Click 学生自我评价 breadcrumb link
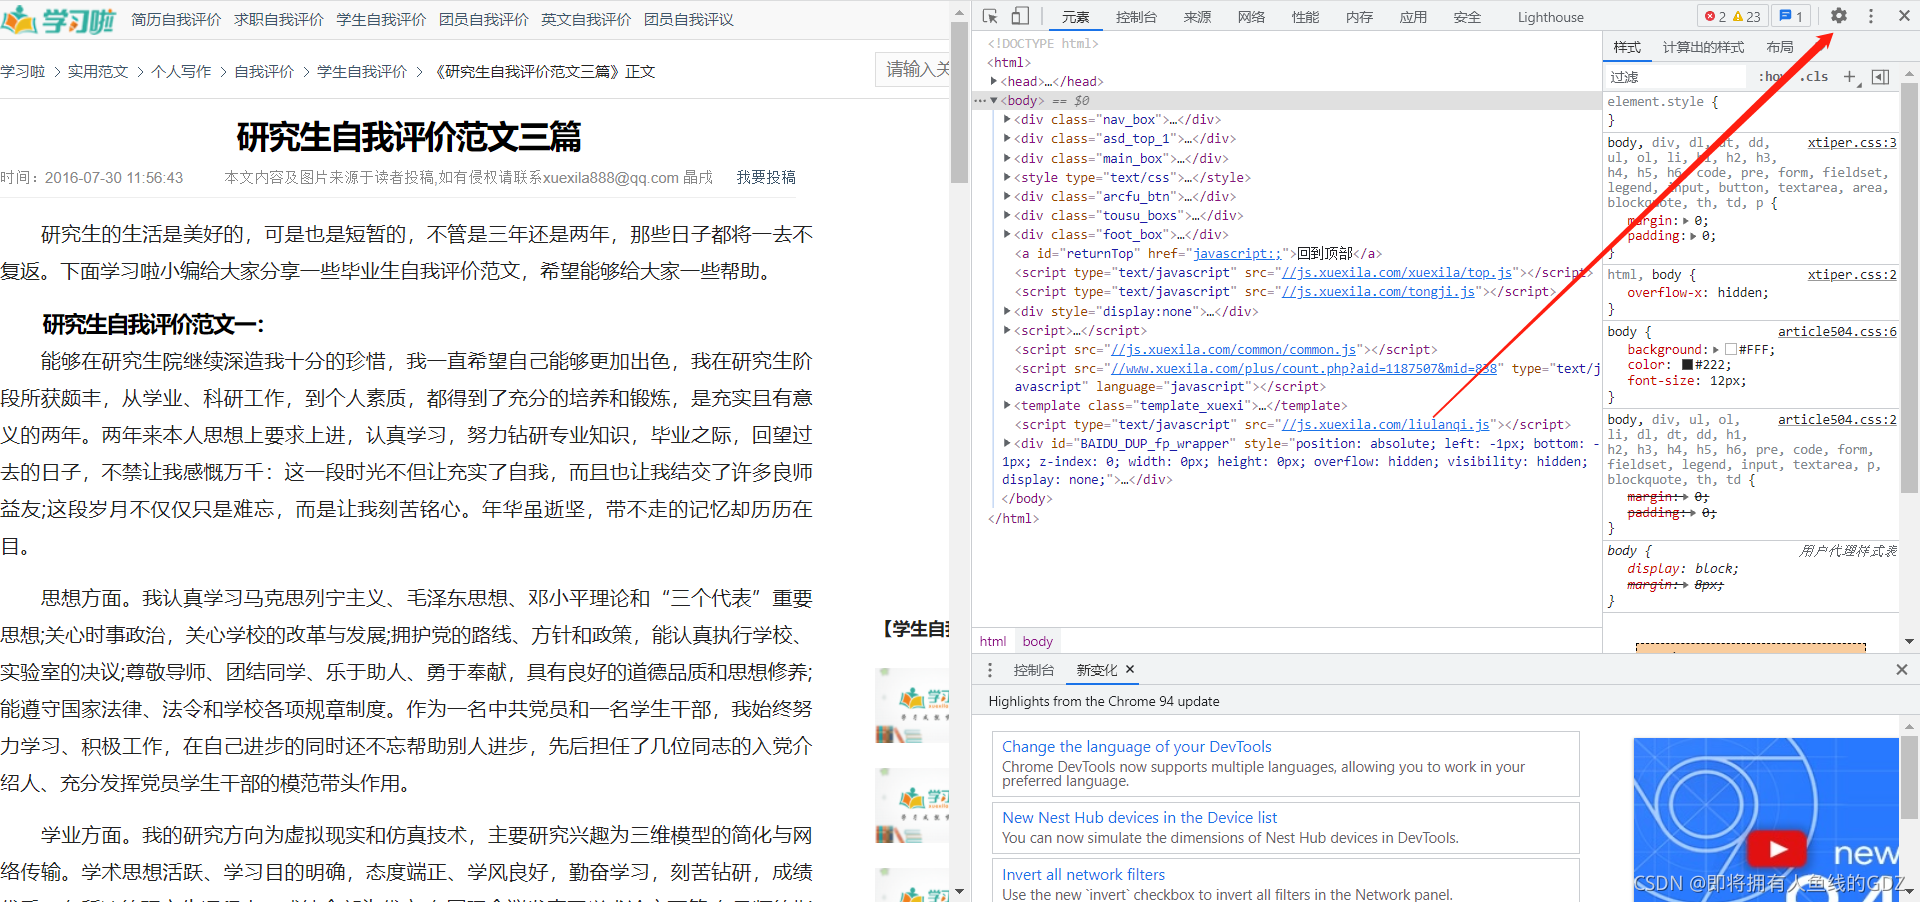Viewport: 1920px width, 902px height. tap(362, 71)
